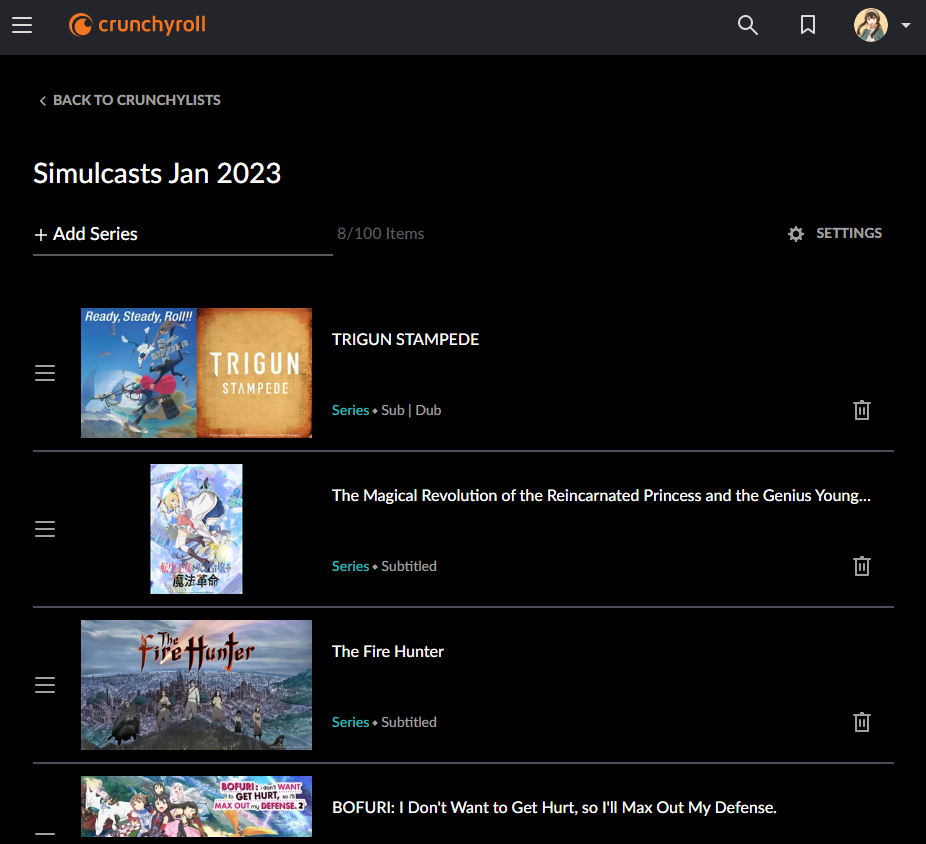Screen dimensions: 926x844
Task: Click the chevron on BACK TO CRUNCHYLISTS
Action: [42, 100]
